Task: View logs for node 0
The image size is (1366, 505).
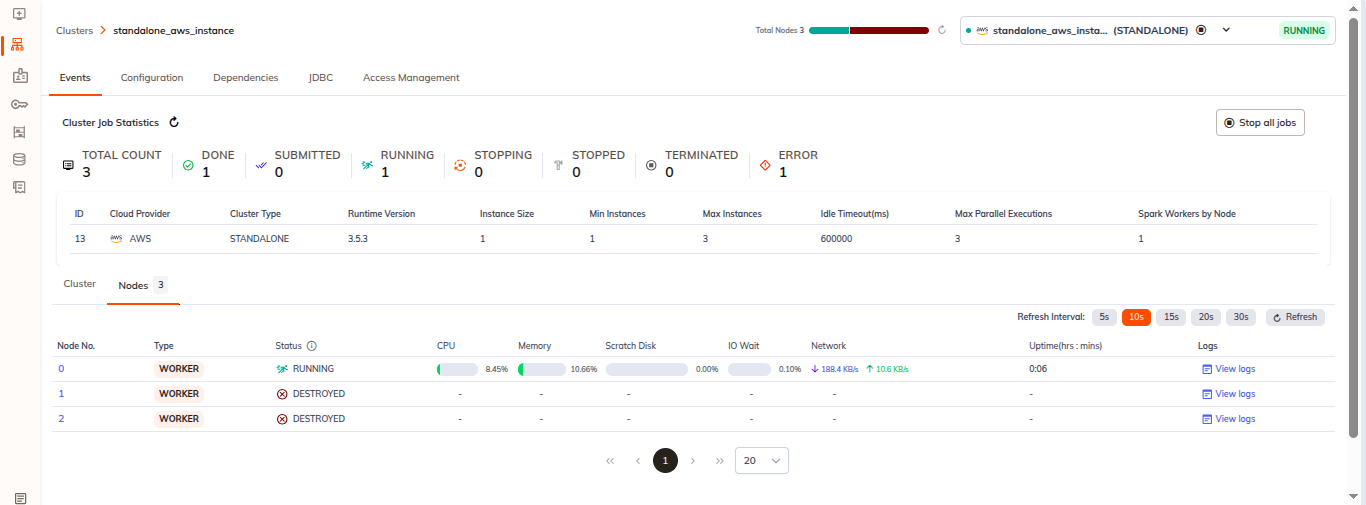Action: pos(1229,369)
